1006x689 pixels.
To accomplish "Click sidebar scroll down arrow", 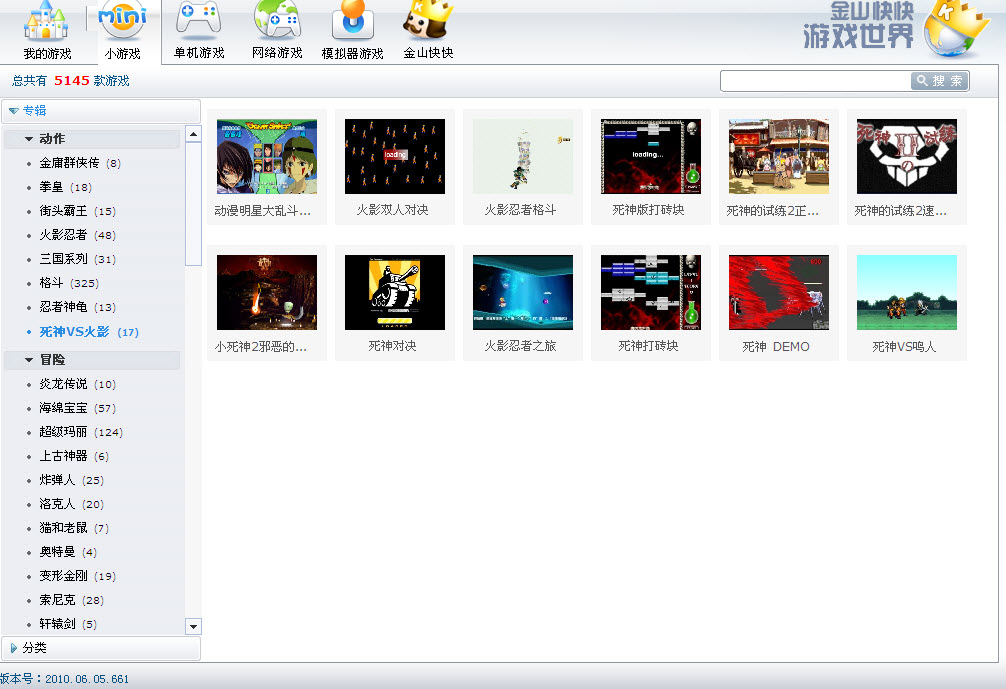I will coord(193,626).
